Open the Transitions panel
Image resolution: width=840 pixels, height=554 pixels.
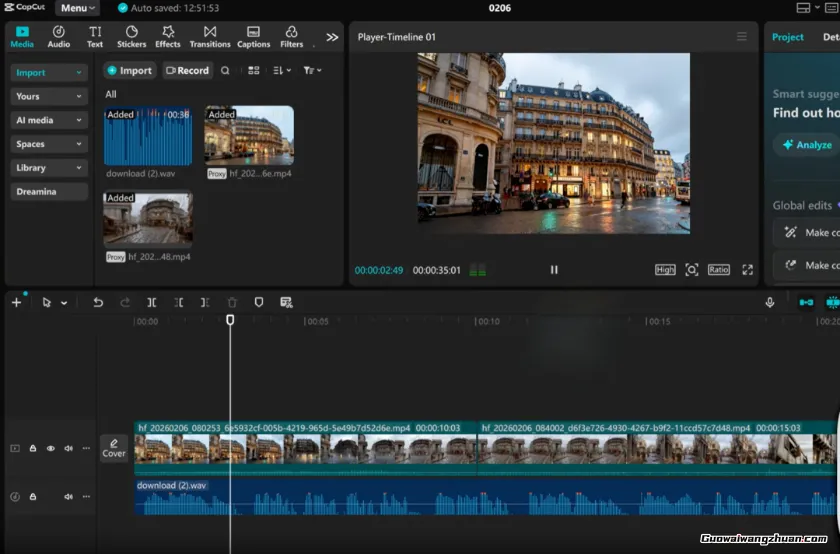pos(209,36)
